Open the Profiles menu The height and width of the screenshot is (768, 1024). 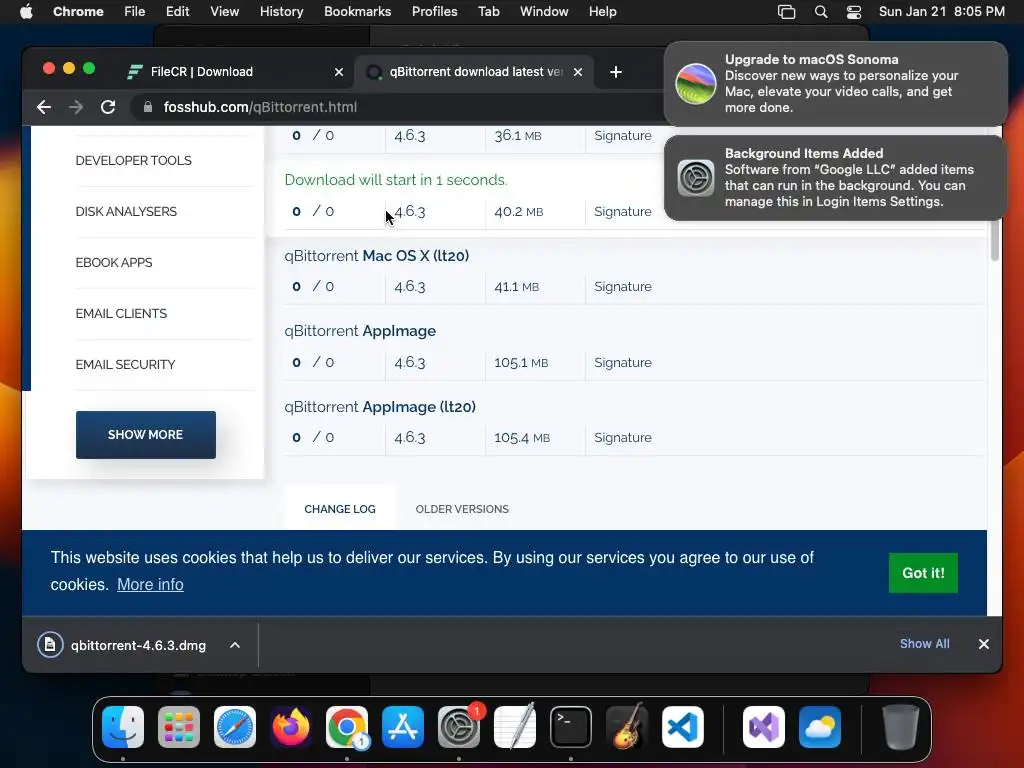coord(434,12)
